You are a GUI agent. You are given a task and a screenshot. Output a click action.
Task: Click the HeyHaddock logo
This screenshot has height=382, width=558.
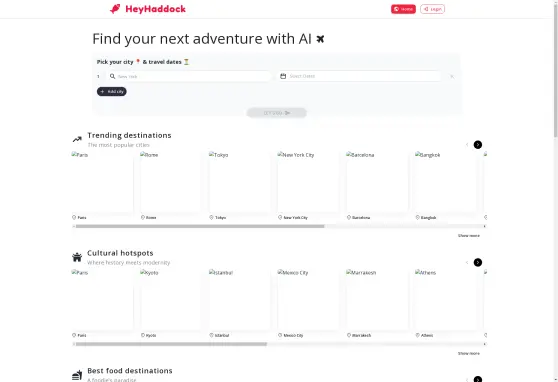[148, 9]
